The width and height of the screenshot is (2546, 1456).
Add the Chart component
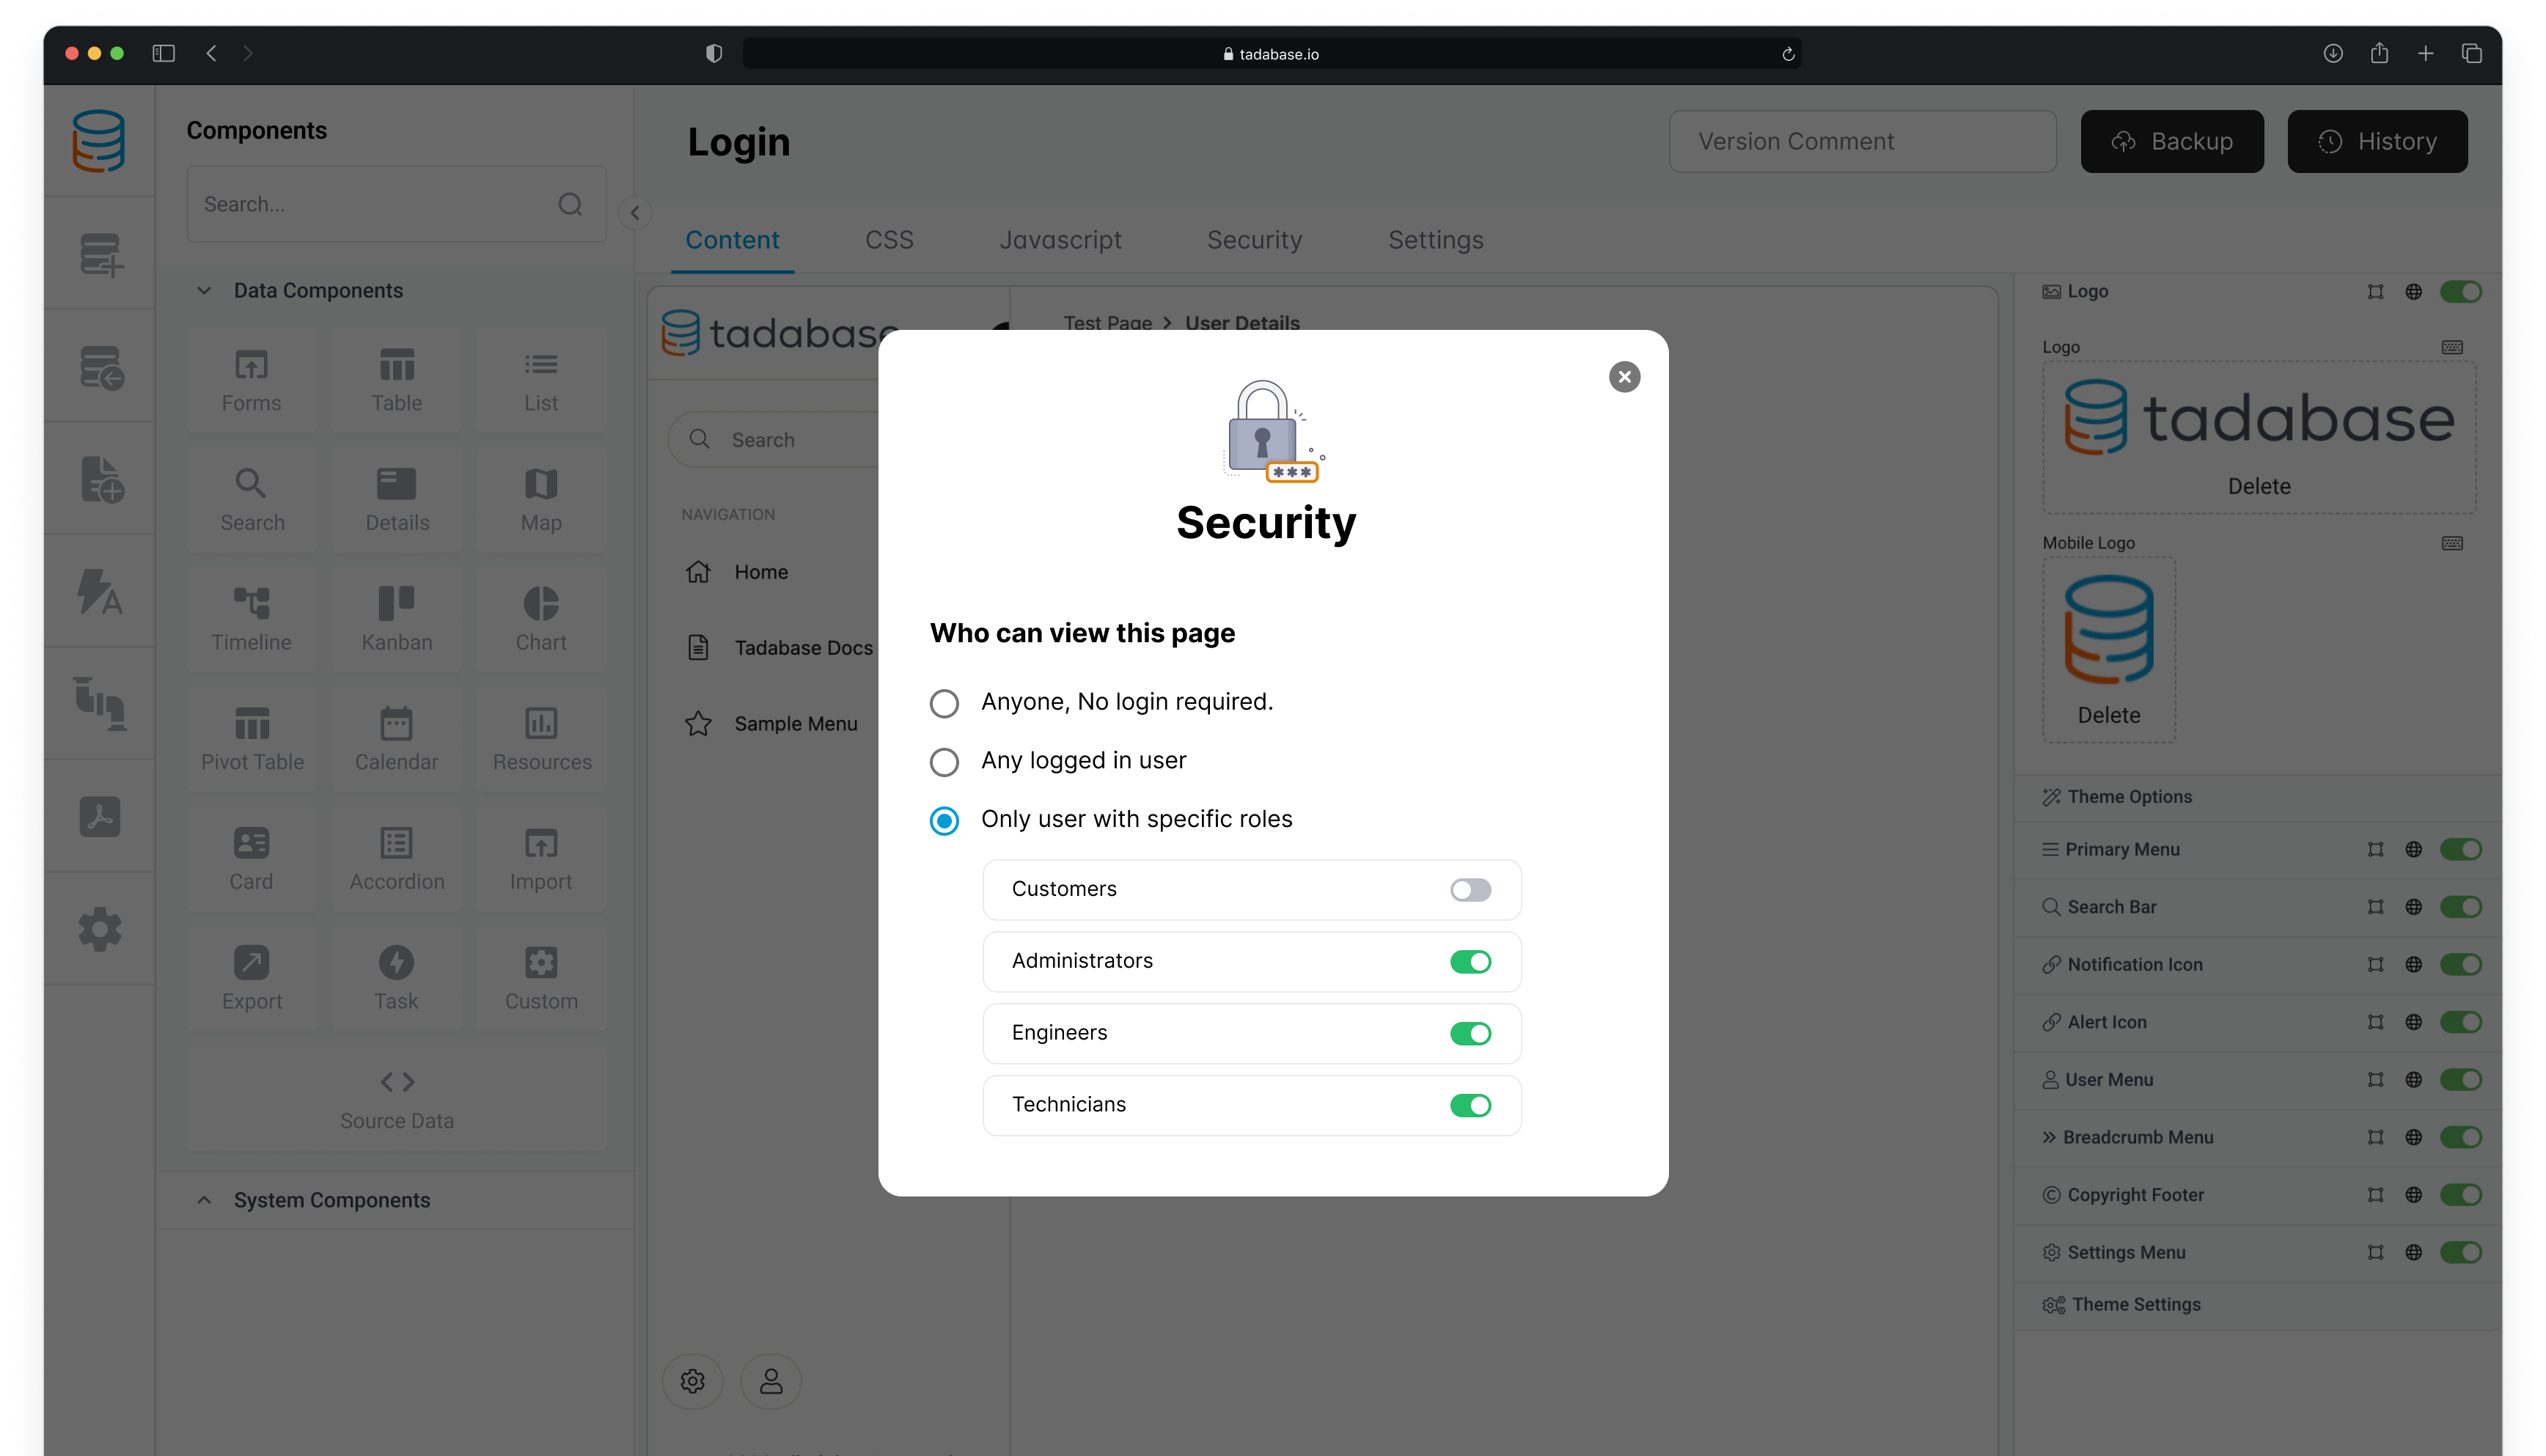coord(541,620)
